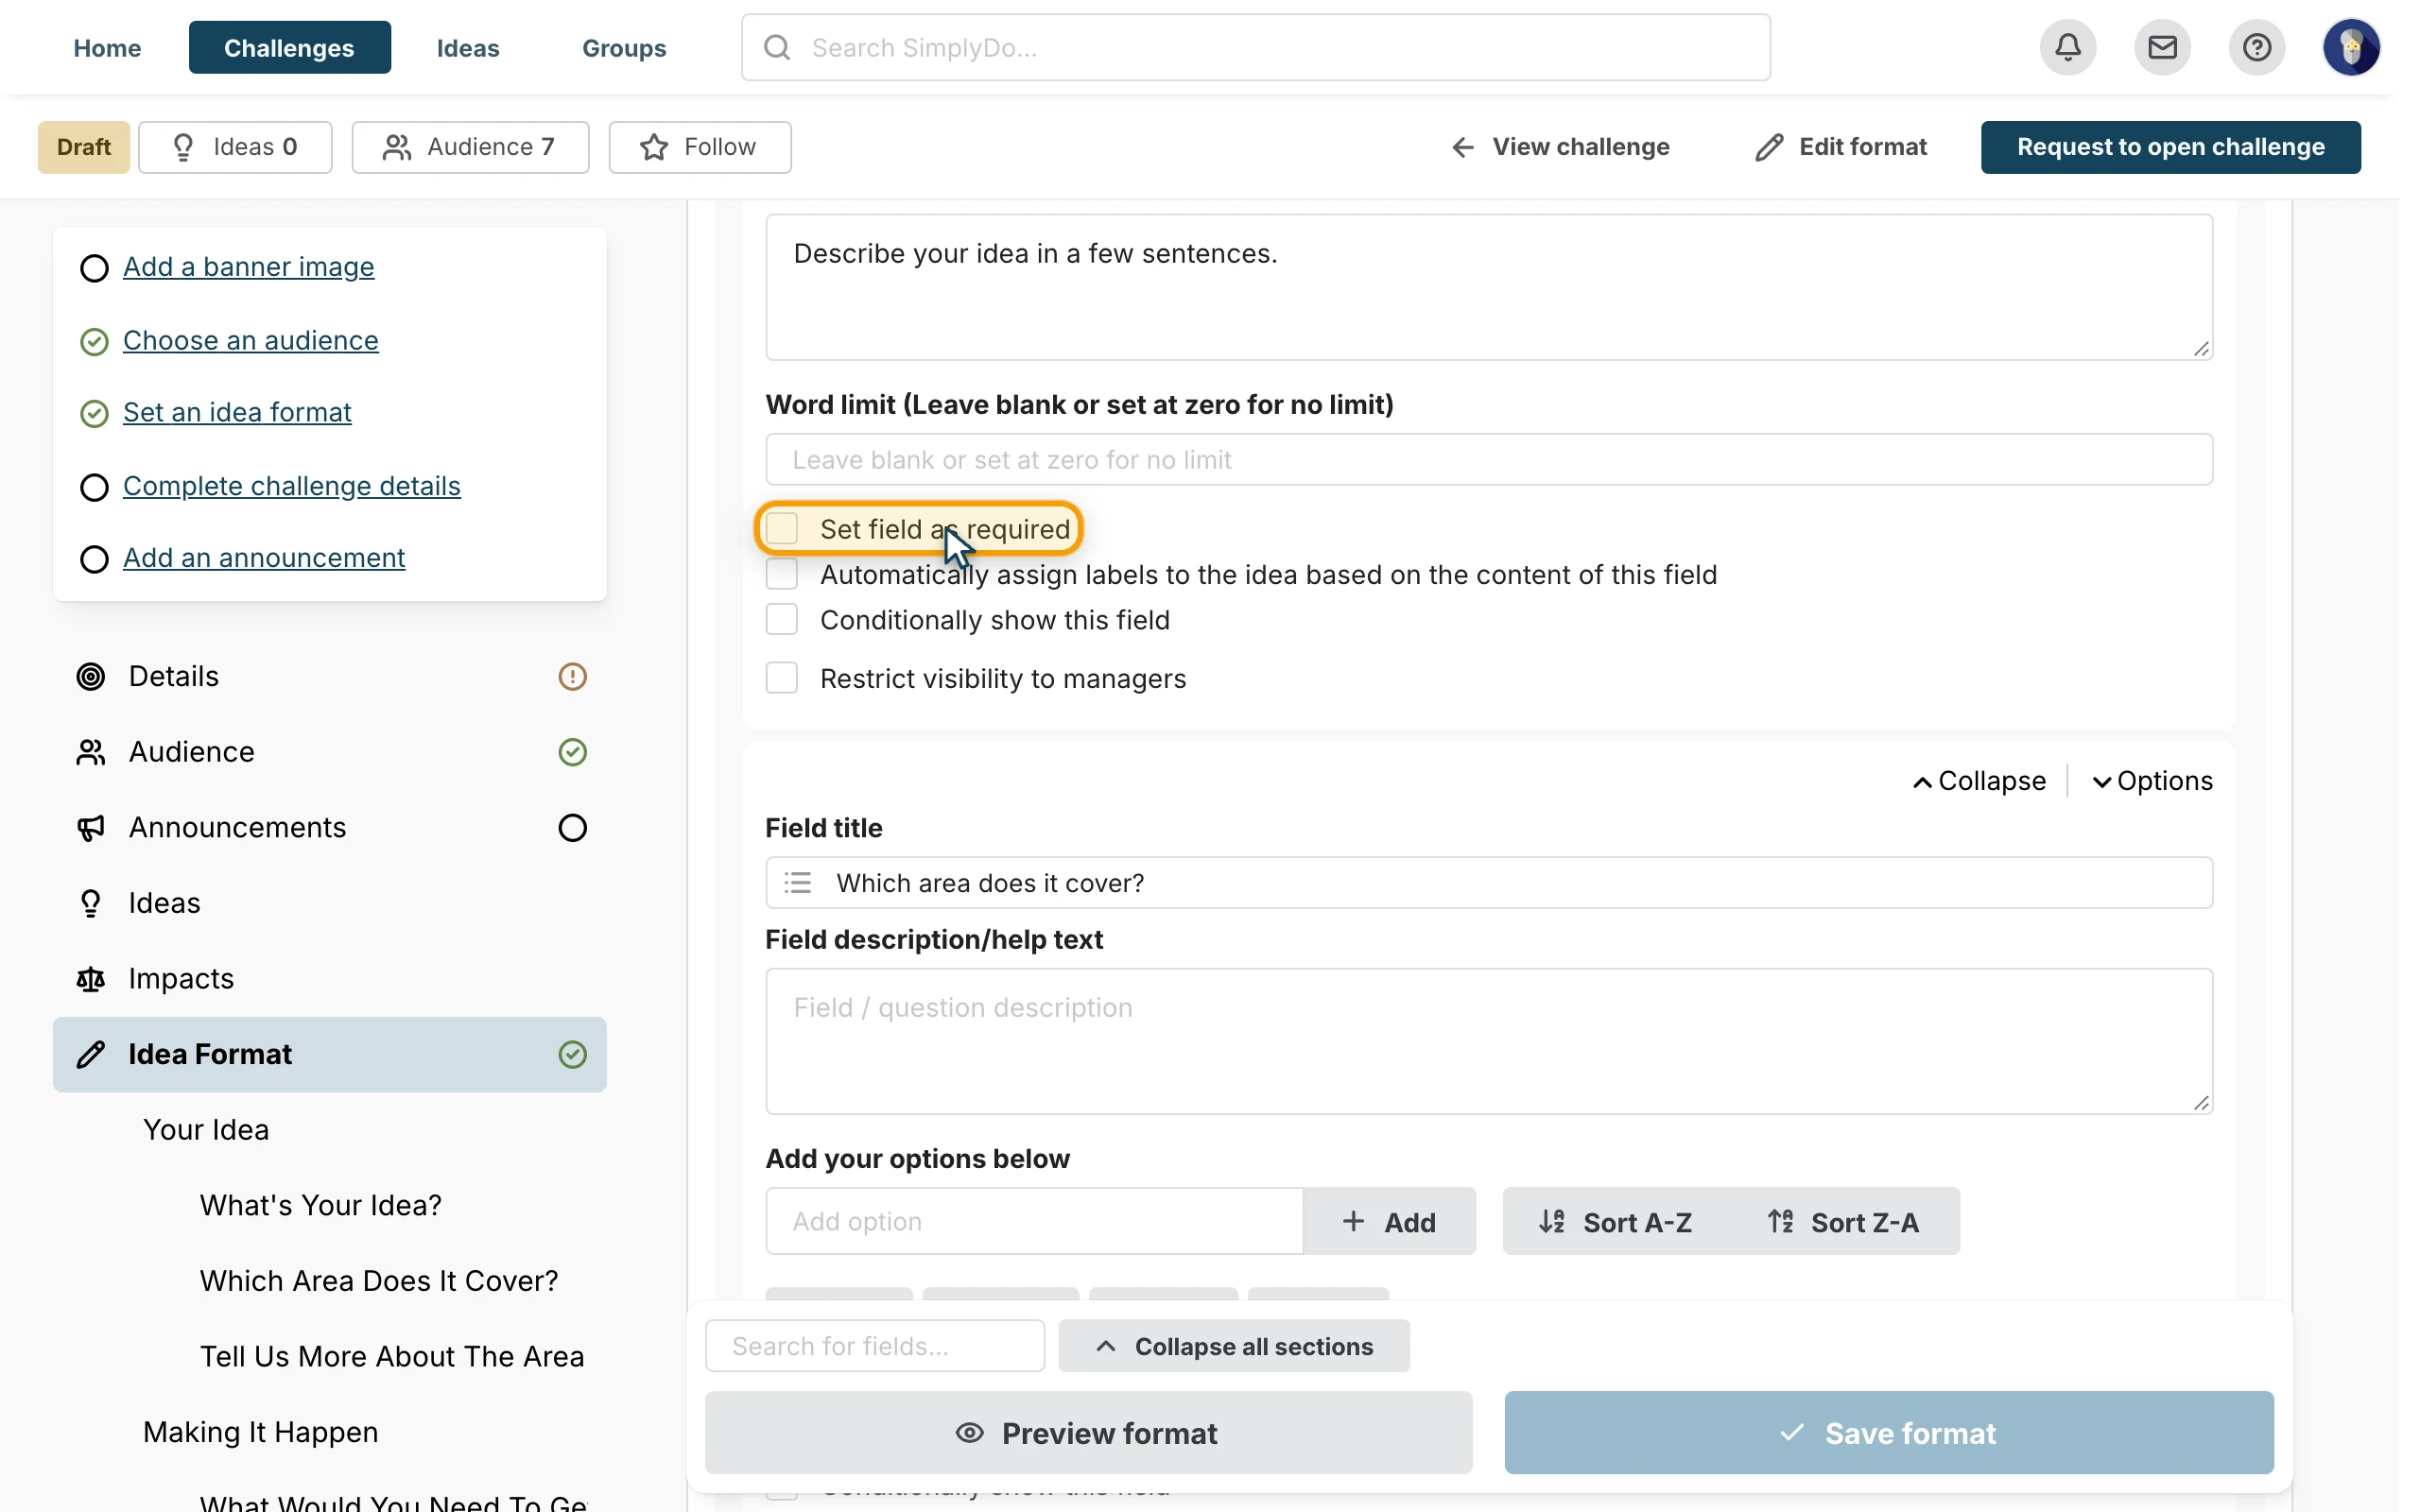The height and width of the screenshot is (1512, 2420).
Task: Toggle automatically assign labels checkbox
Action: coord(782,574)
